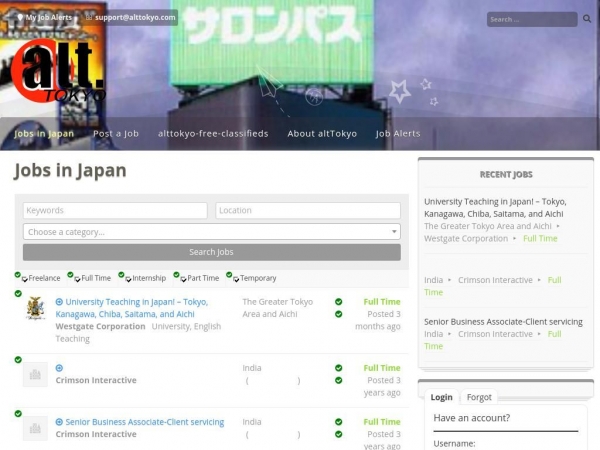600x450 pixels.
Task: Toggle the Freelance job type checkbox
Action: click(24, 279)
